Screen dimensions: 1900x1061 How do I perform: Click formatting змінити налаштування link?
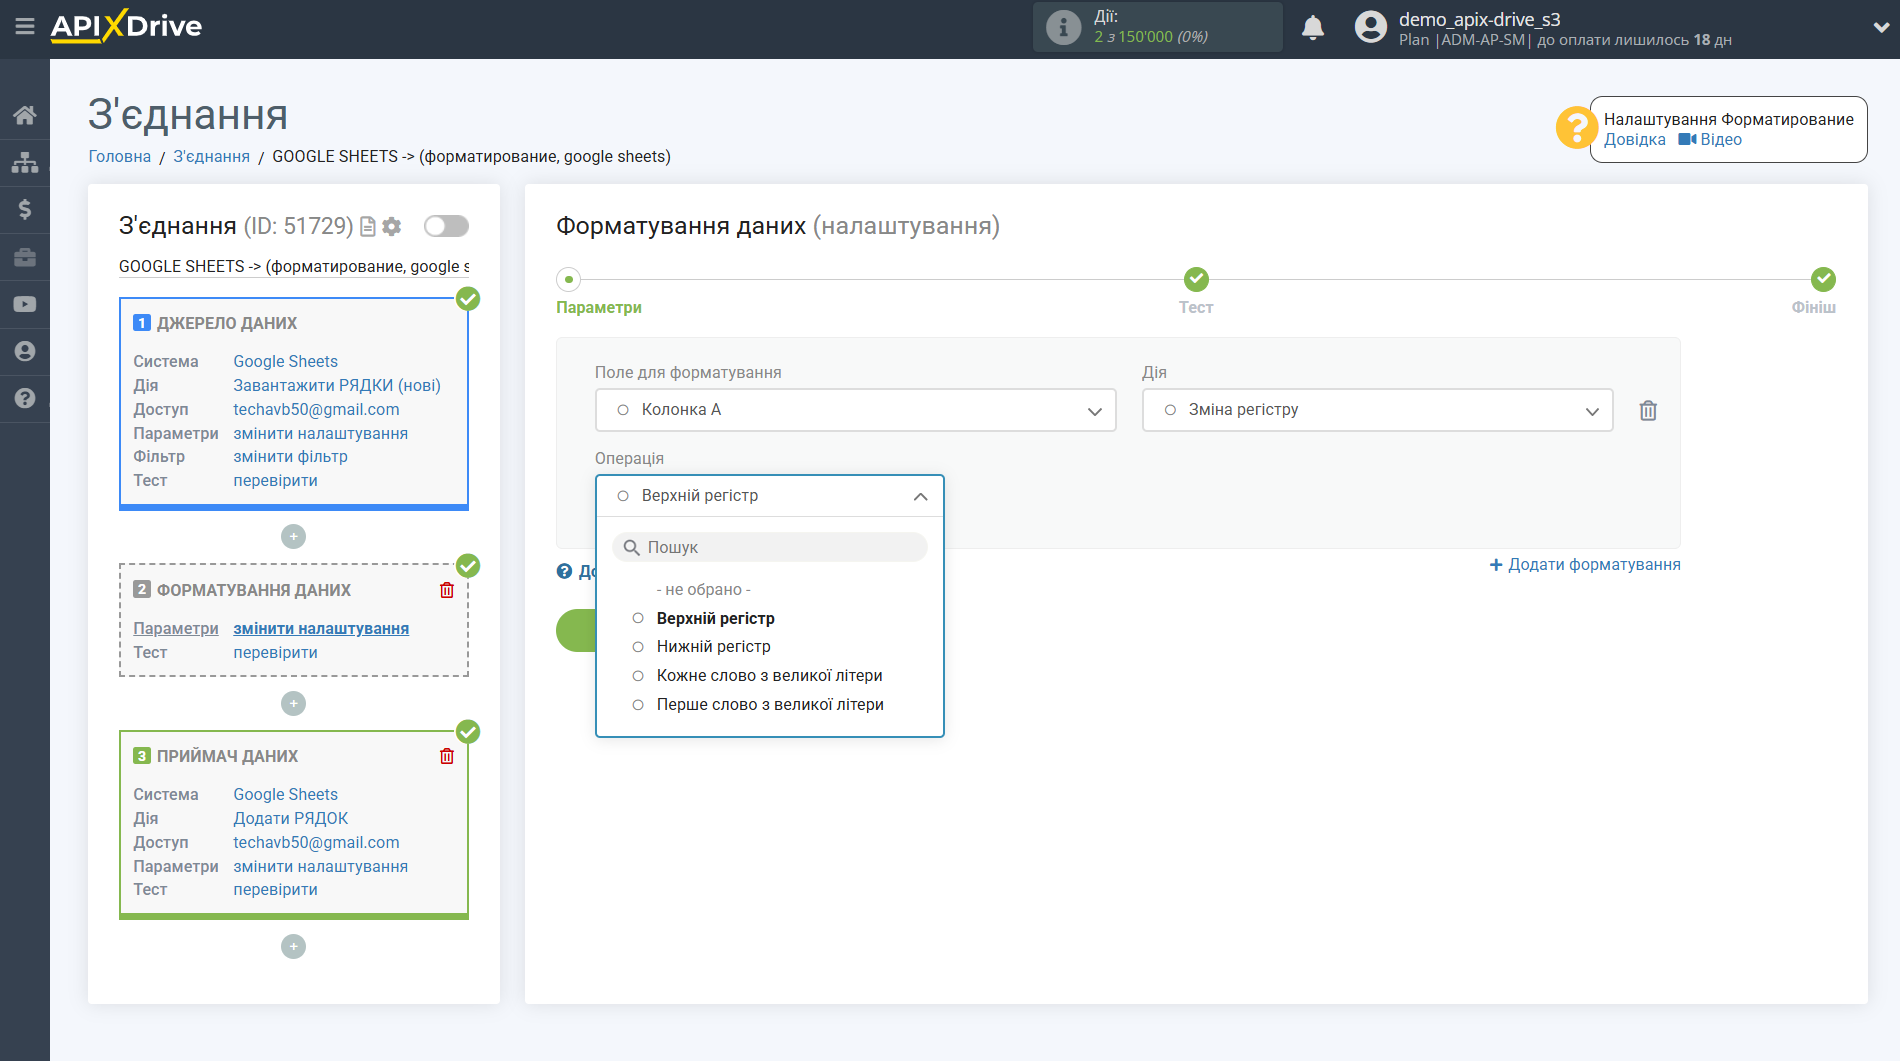321,629
